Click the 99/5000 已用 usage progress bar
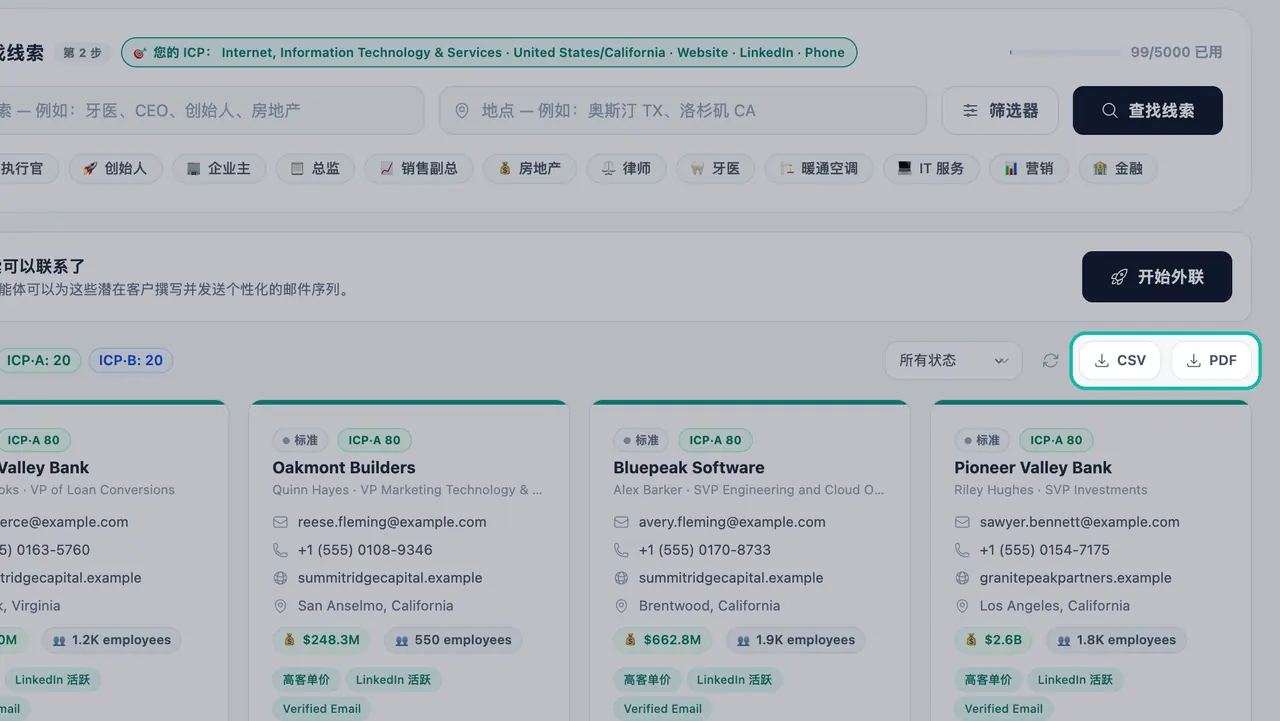 [1064, 52]
